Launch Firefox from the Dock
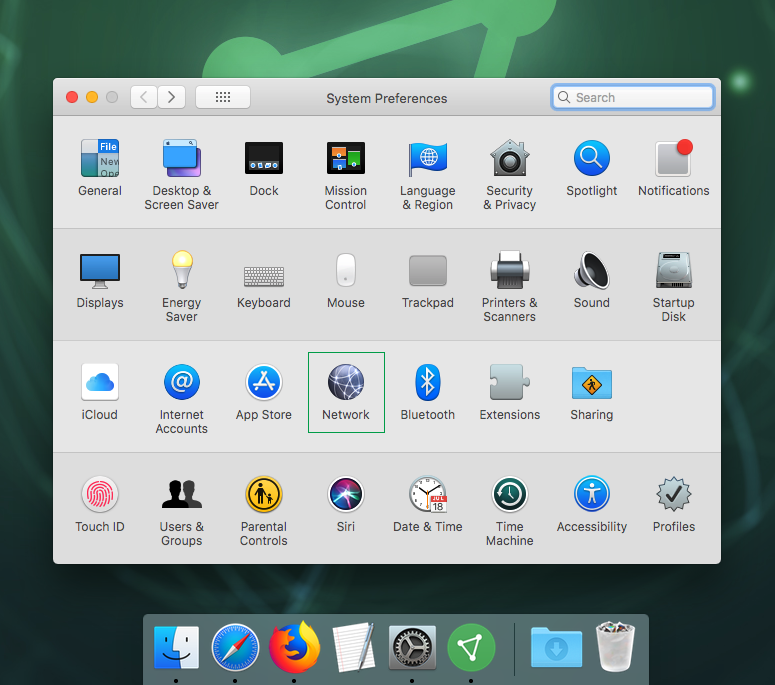The image size is (775, 685). (x=295, y=647)
